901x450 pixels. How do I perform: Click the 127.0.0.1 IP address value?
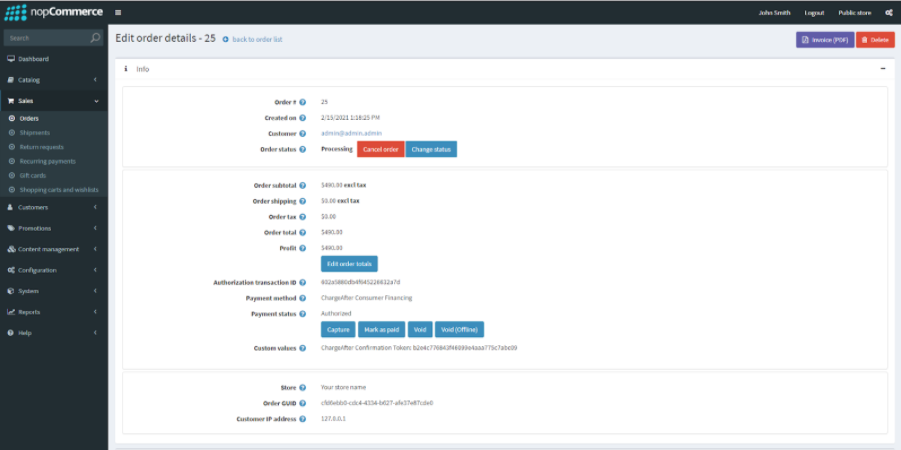point(333,419)
